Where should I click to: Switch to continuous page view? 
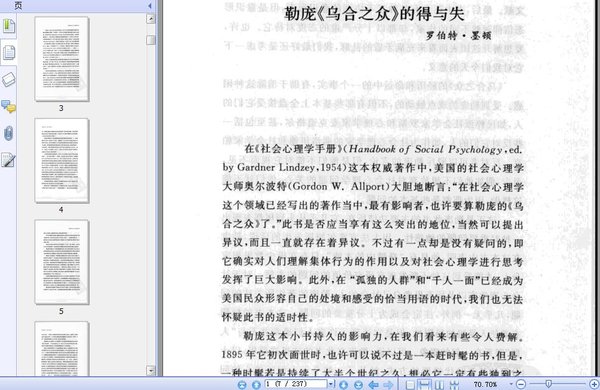click(x=424, y=385)
